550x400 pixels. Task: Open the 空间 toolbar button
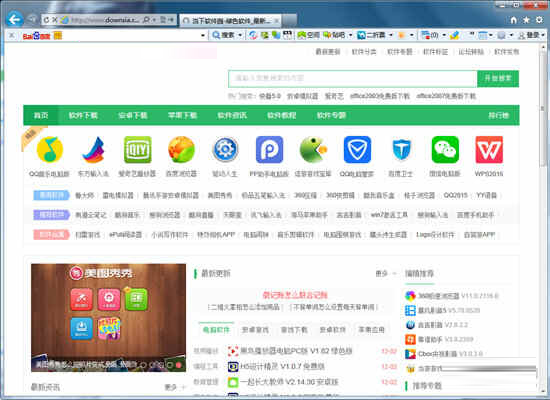click(x=308, y=35)
